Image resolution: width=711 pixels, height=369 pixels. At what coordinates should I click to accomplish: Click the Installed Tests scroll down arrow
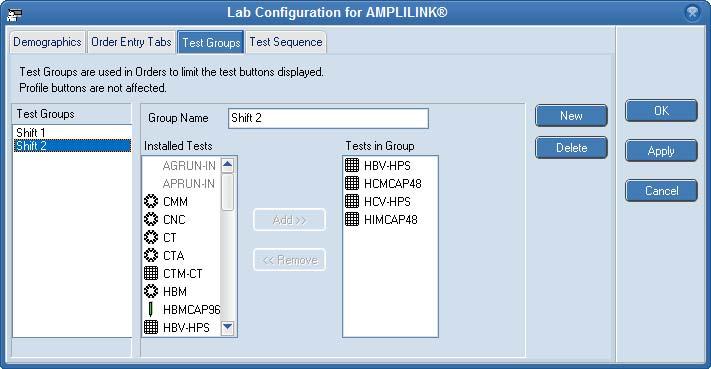(227, 327)
